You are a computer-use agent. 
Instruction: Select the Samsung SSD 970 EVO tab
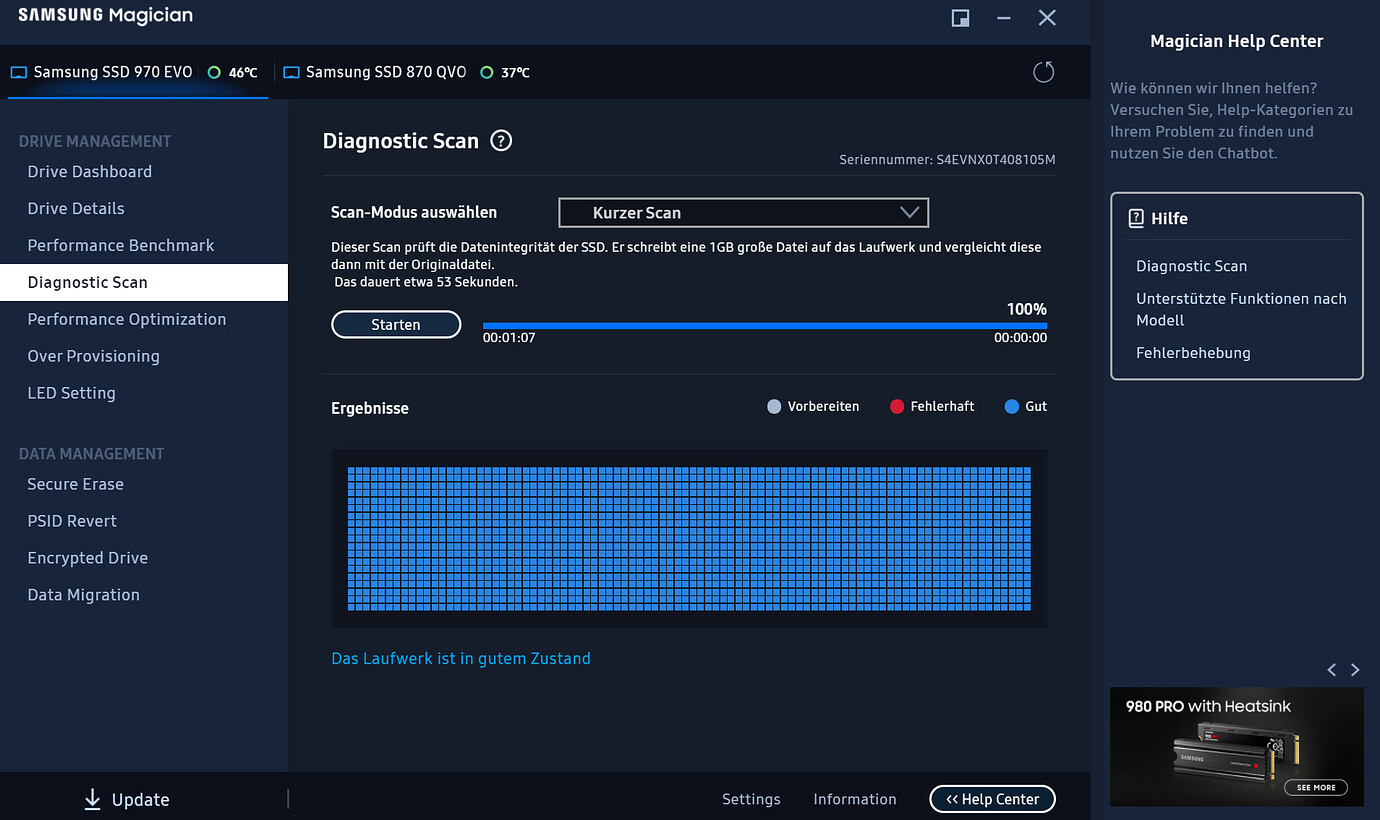pos(112,72)
